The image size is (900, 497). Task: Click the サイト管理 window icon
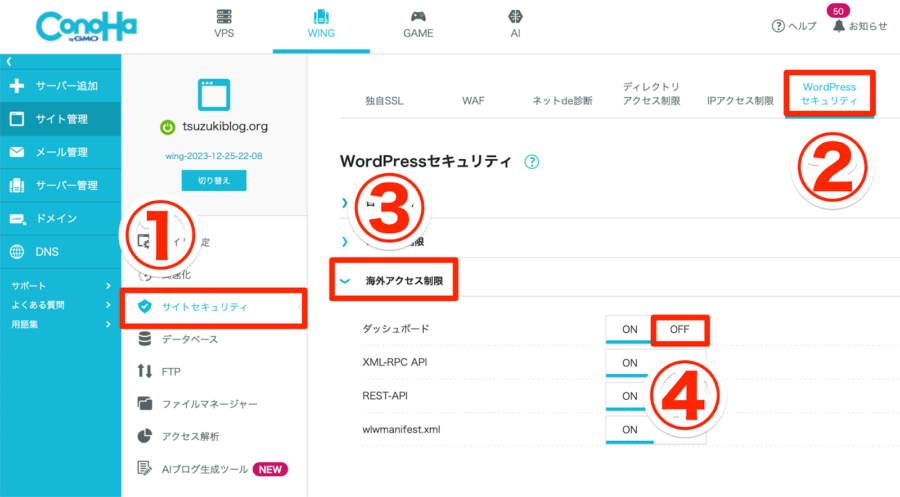17,119
